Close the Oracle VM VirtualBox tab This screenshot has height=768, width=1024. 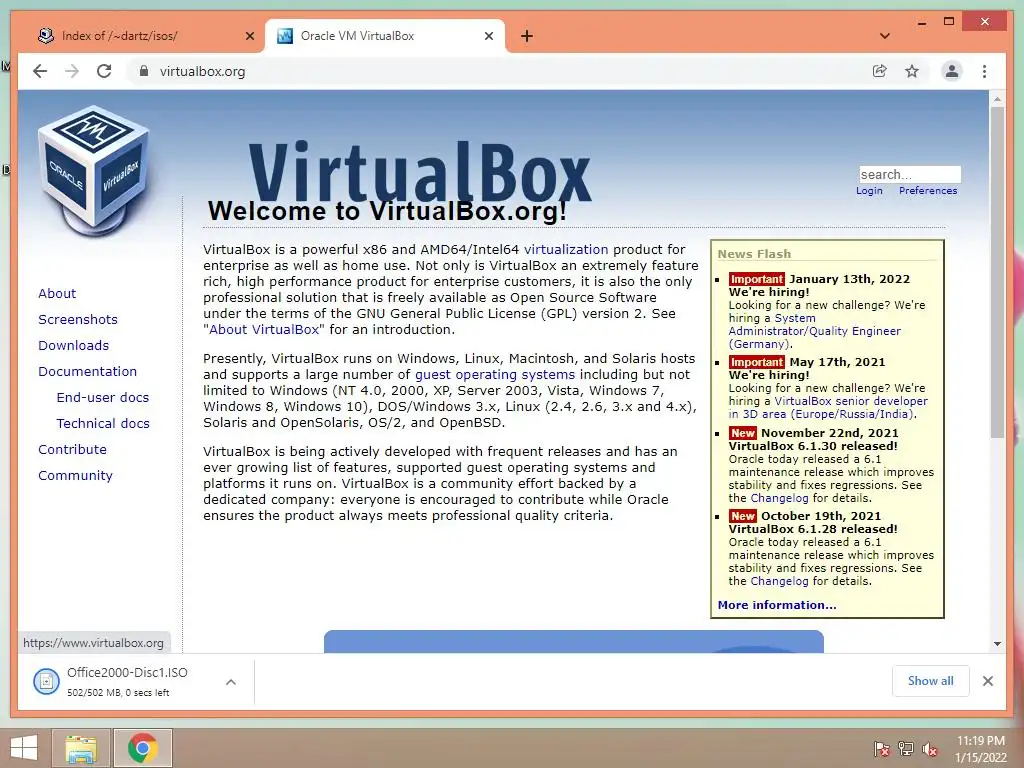[488, 36]
